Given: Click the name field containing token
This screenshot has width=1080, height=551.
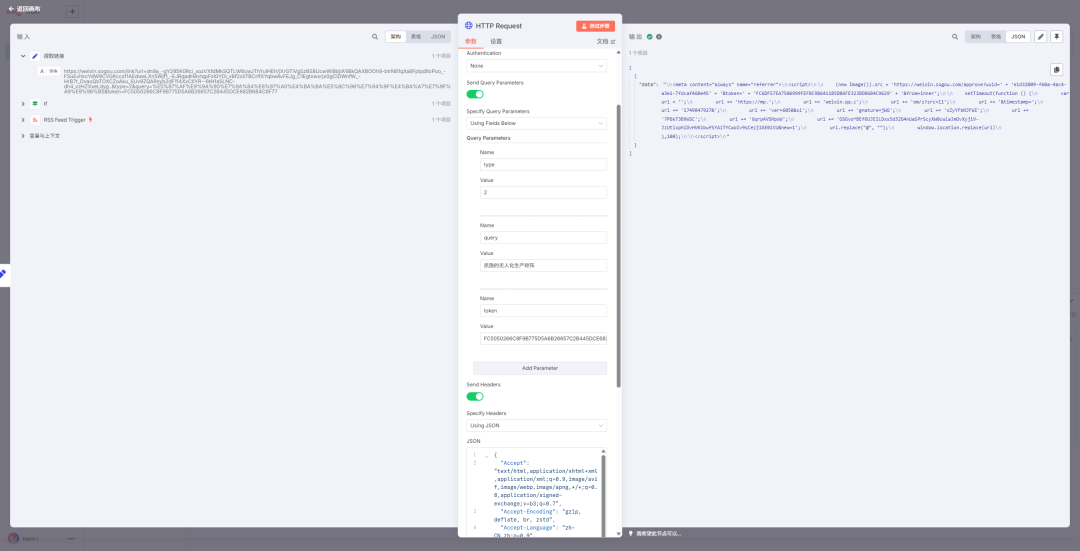Looking at the screenshot, I should pos(543,311).
